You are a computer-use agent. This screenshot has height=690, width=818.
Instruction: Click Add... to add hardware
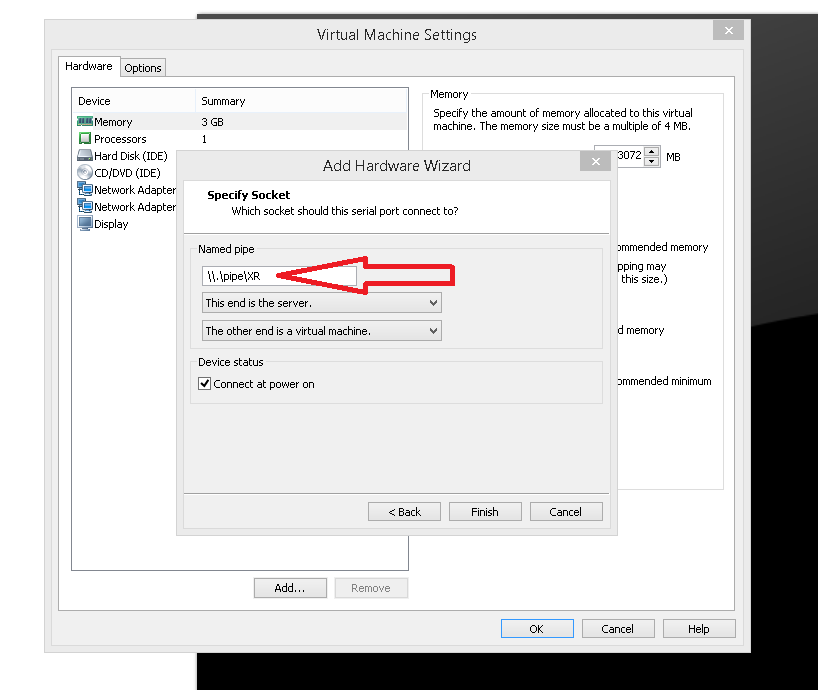pos(290,588)
